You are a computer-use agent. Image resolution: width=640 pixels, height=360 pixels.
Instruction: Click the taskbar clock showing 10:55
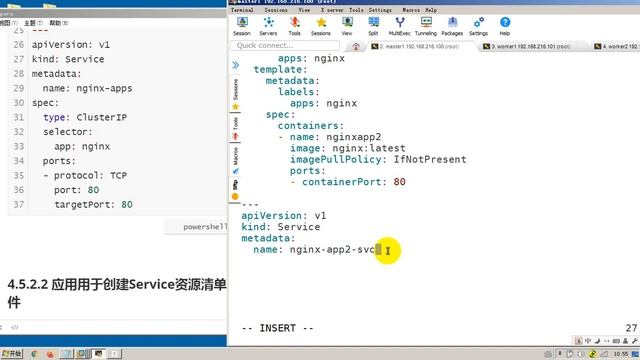coord(621,354)
